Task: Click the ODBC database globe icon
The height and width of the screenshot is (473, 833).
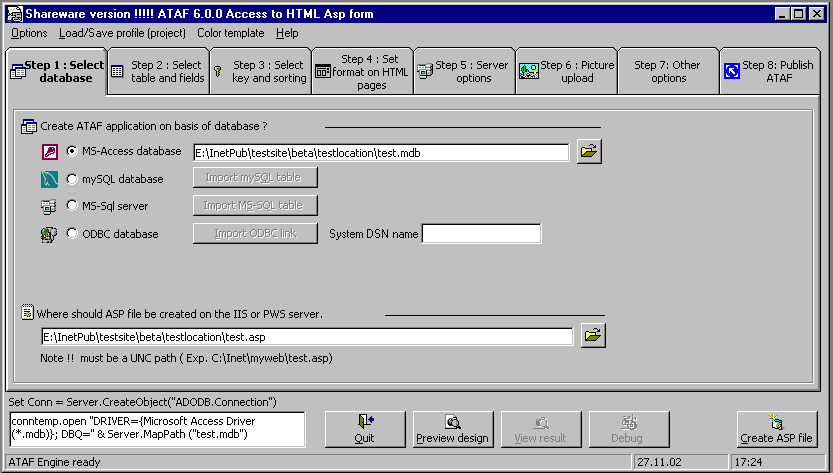Action: (x=49, y=234)
